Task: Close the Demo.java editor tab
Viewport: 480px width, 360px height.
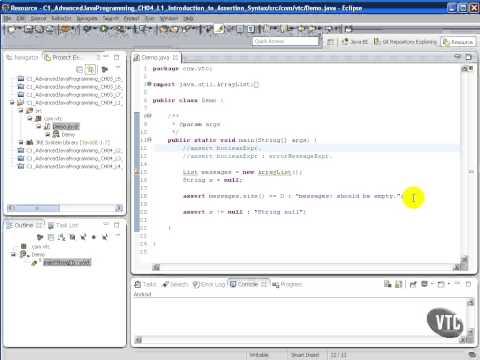Action: click(x=175, y=58)
